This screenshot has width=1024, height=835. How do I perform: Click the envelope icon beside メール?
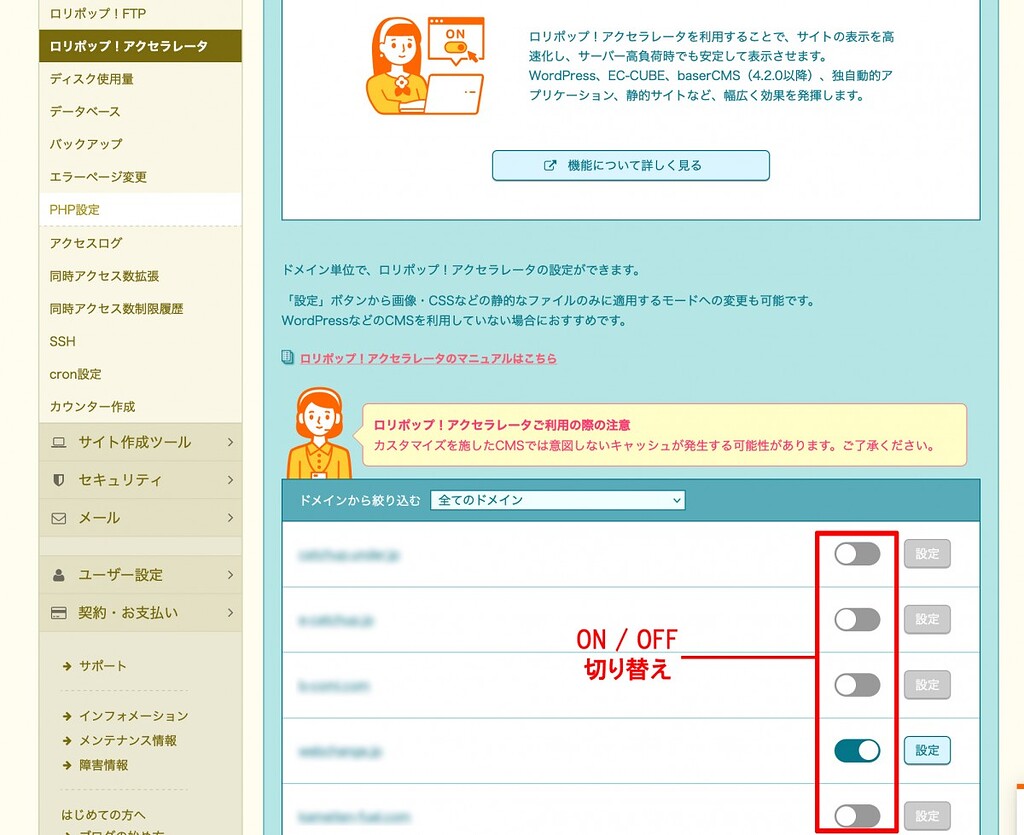coord(58,518)
